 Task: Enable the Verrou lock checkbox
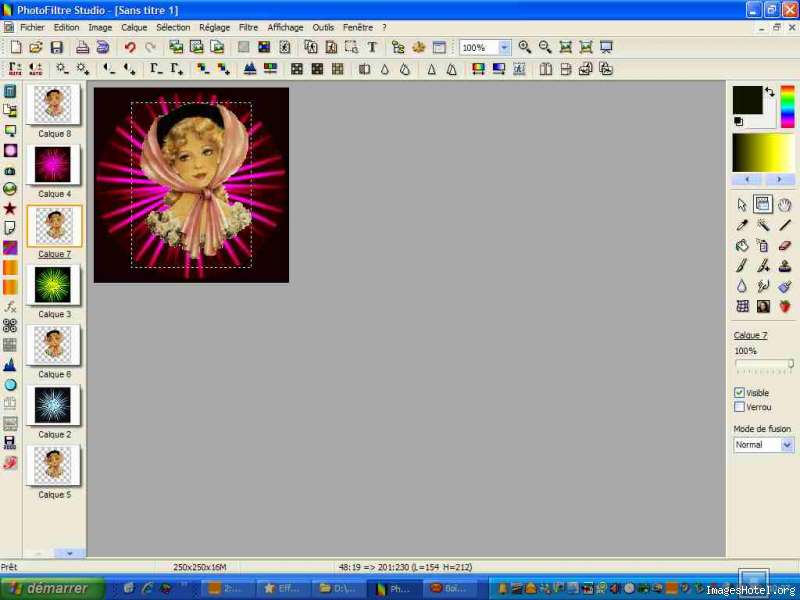(739, 407)
